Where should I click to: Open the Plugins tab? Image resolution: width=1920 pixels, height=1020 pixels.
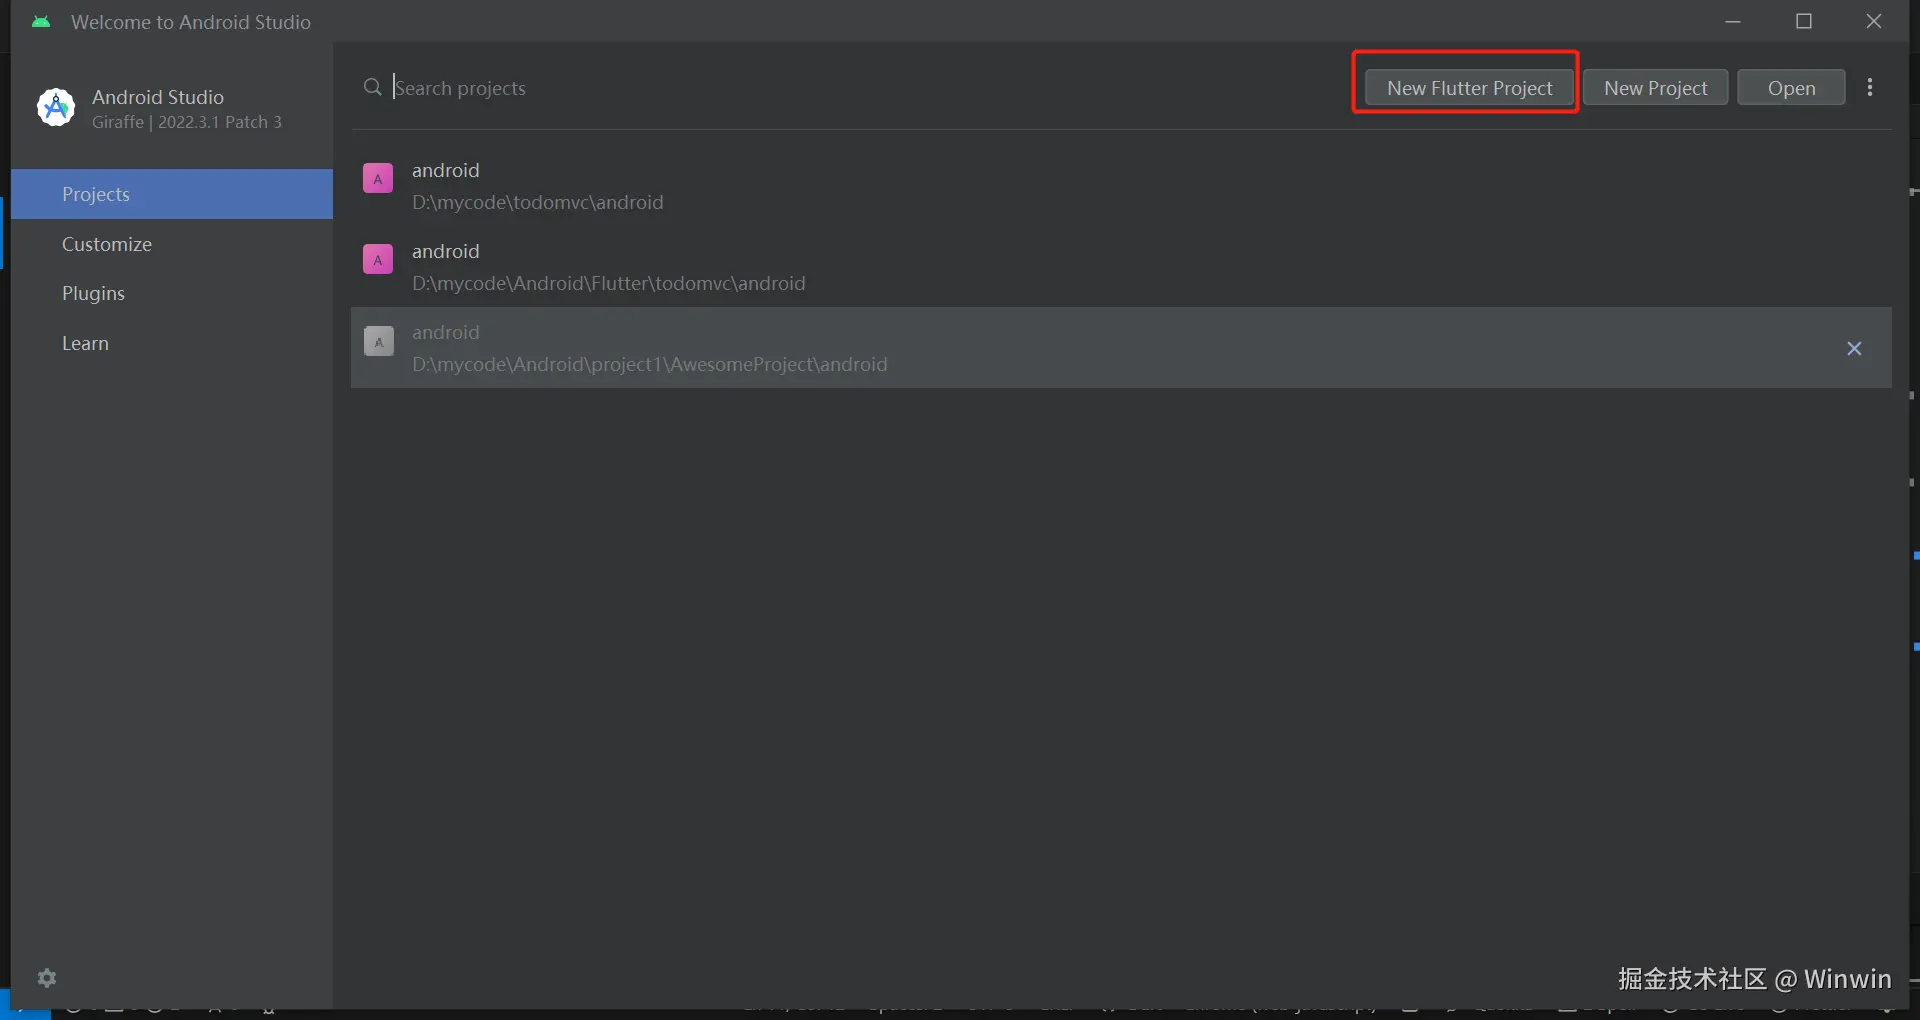point(172,293)
